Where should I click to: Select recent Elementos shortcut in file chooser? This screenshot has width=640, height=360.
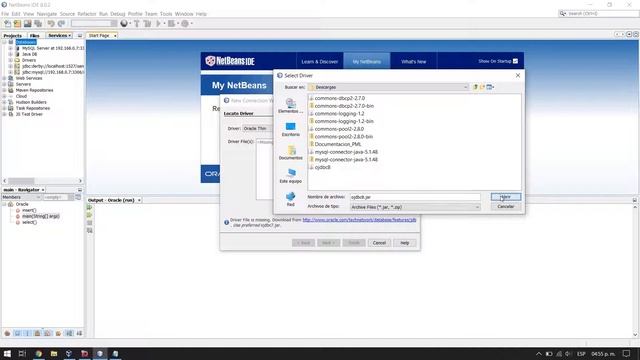click(291, 106)
